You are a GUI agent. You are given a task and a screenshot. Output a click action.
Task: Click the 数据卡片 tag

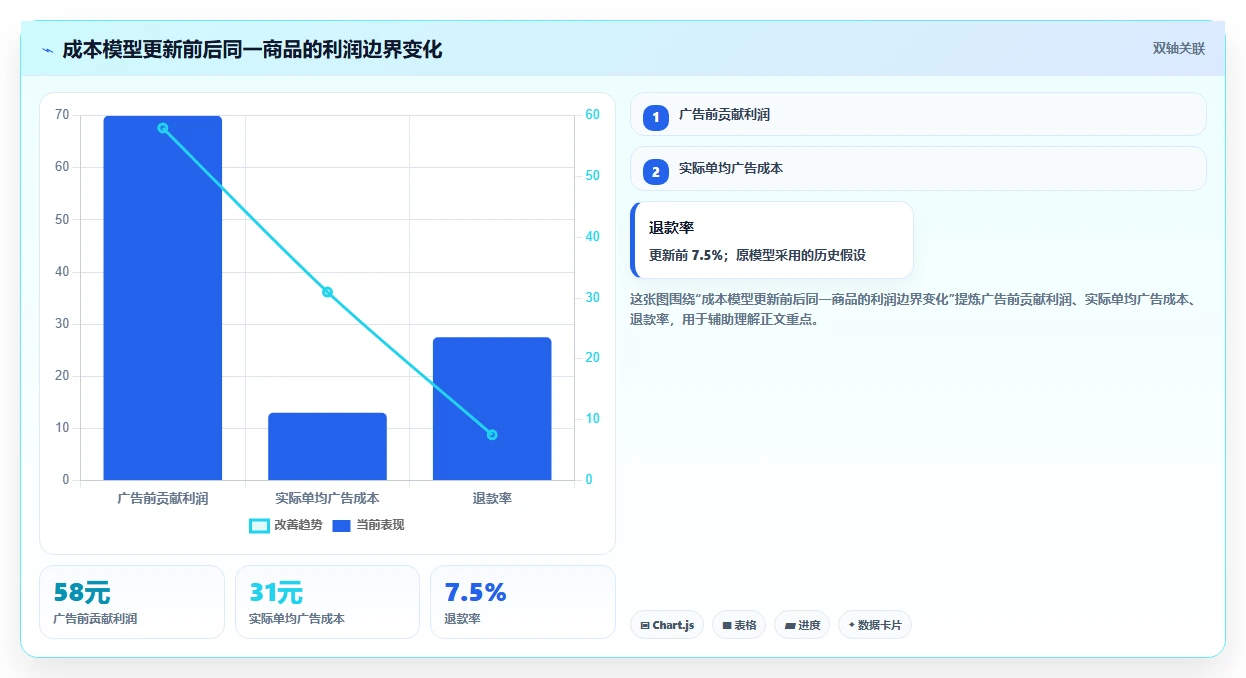pyautogui.click(x=875, y=625)
